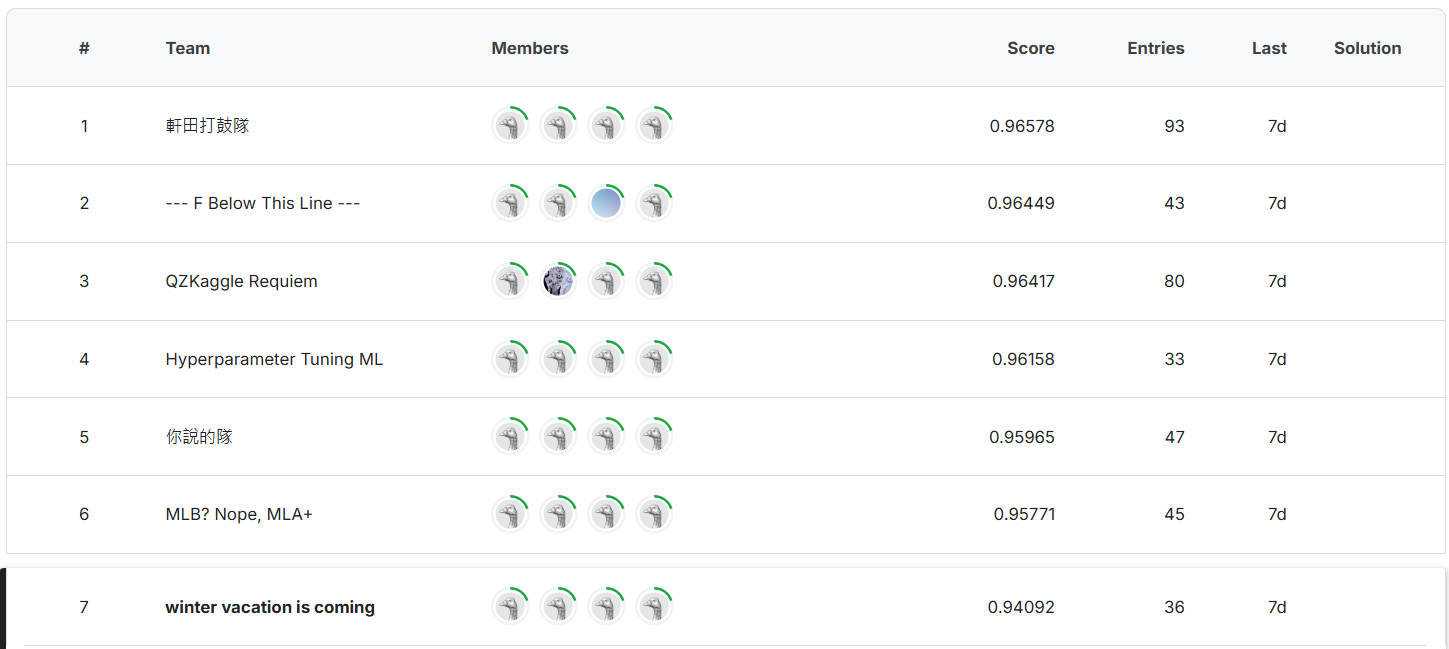Open last member avatar of Hyperparameter Tuning ML
Viewport: 1449px width, 649px height.
click(x=654, y=359)
